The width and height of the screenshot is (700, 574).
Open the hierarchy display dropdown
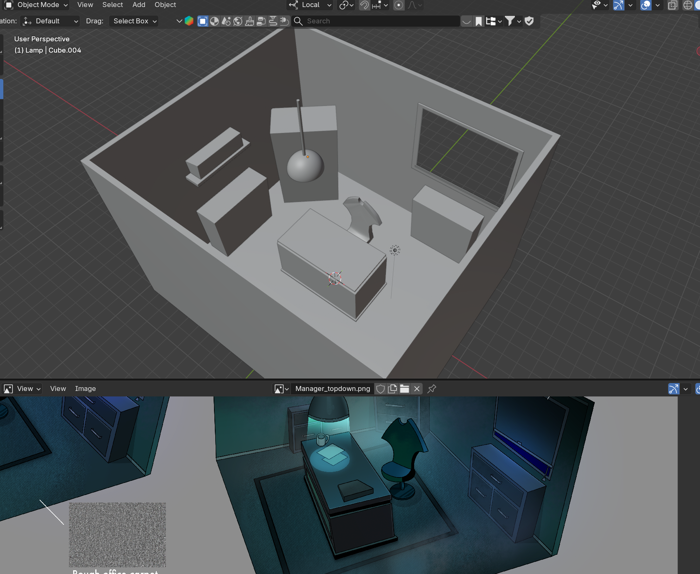(x=494, y=21)
